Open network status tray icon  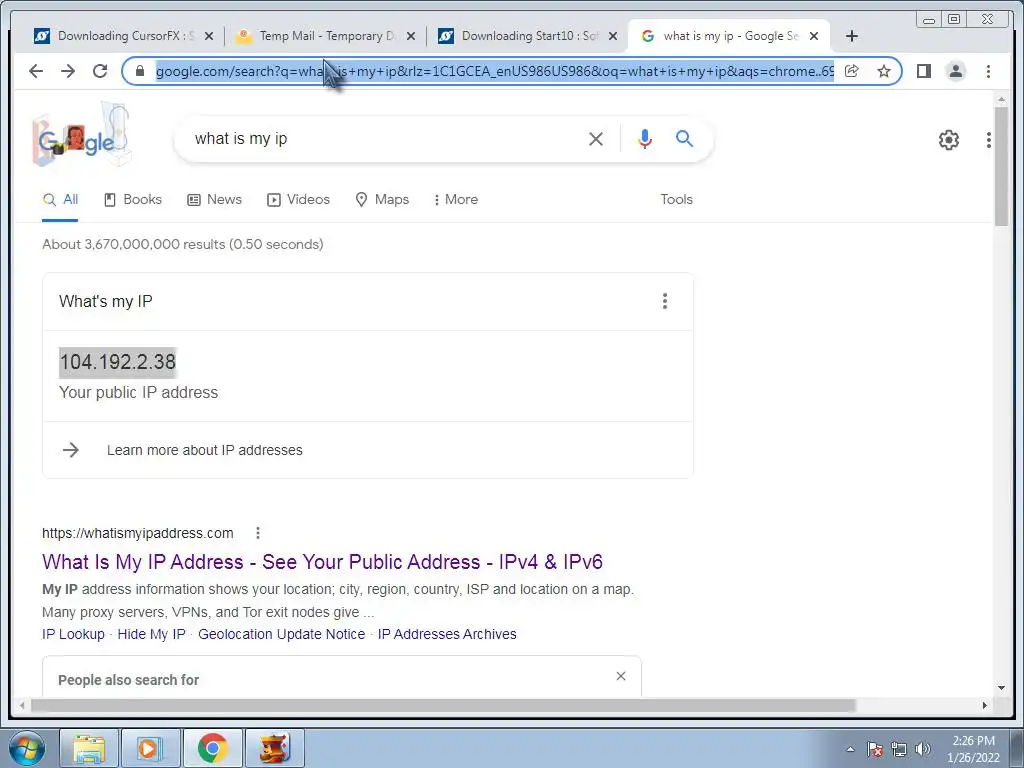[x=899, y=749]
